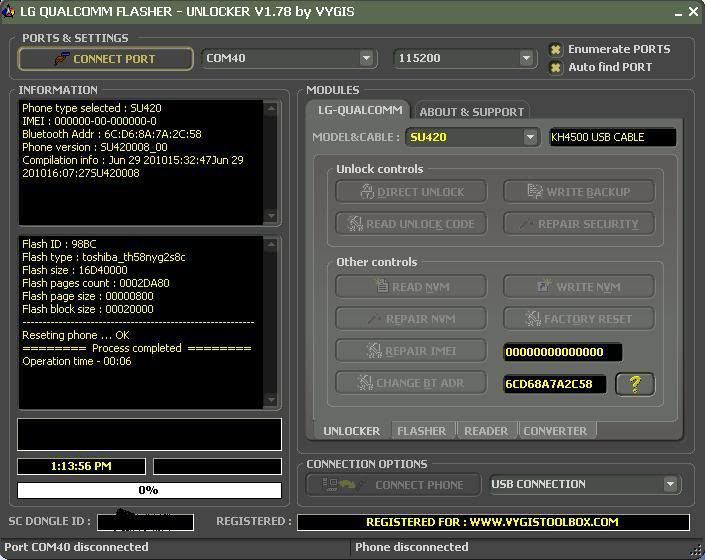The image size is (705, 560).
Task: Click the REPAIR NVM button
Action: pos(411,319)
